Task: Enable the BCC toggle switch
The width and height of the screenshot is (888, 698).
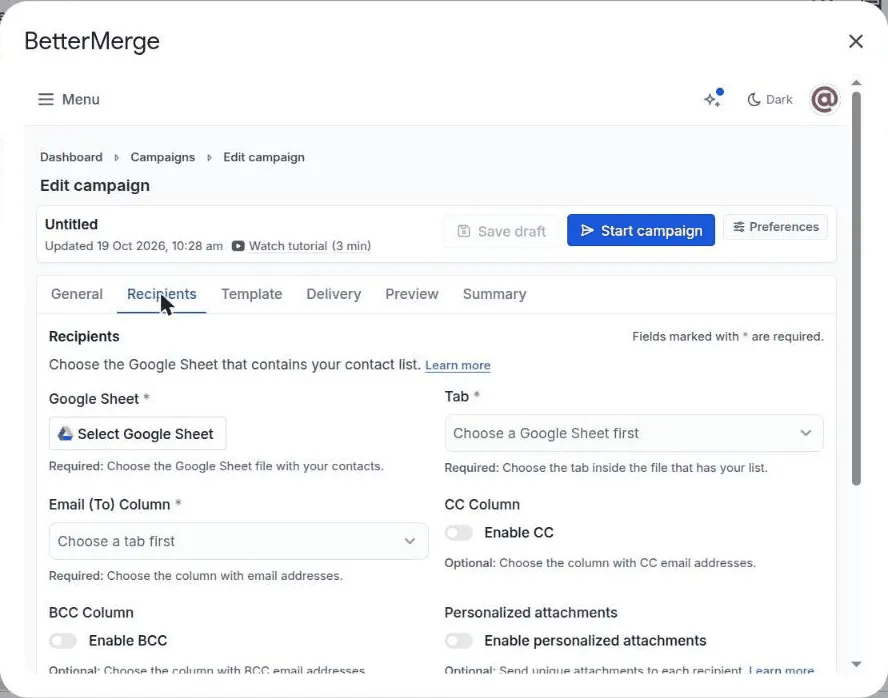Action: [x=63, y=641]
